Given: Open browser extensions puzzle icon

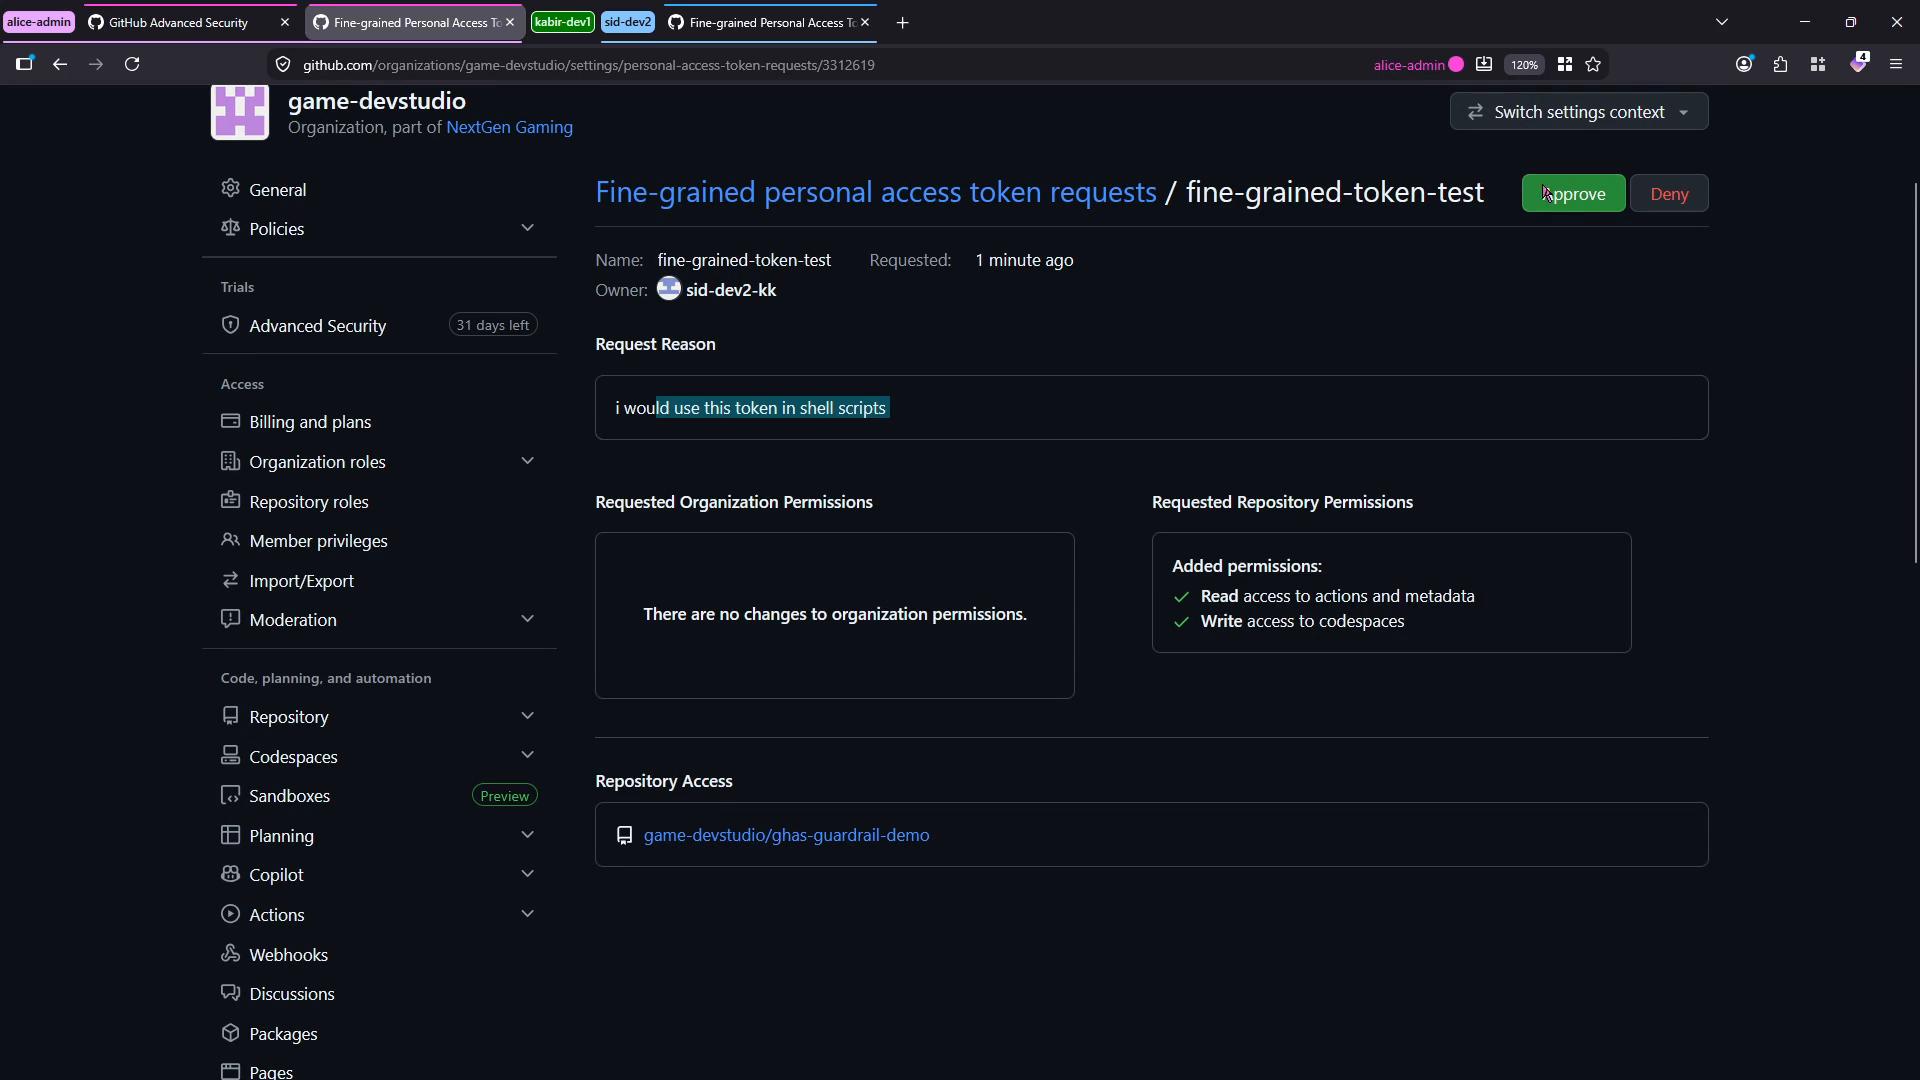Looking at the screenshot, I should pyautogui.click(x=1780, y=64).
